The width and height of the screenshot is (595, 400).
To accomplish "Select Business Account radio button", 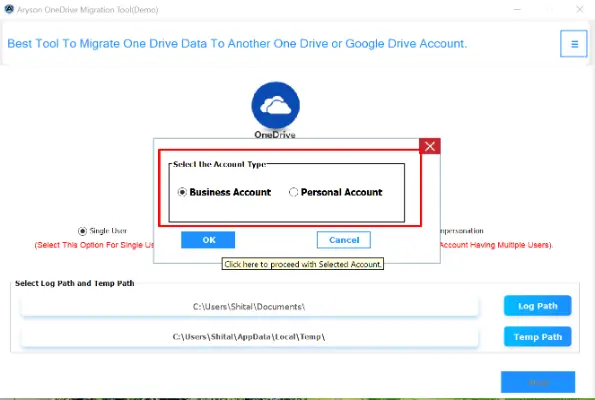I will 182,192.
